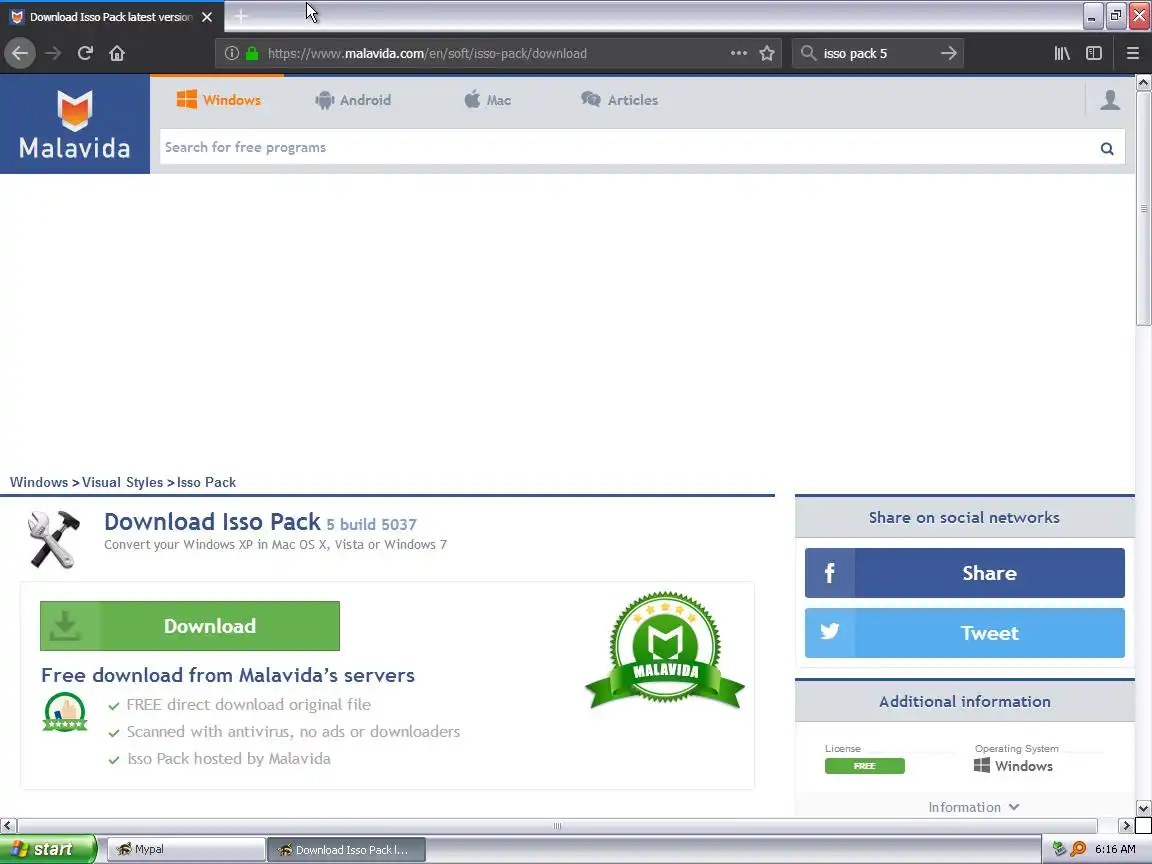Viewport: 1152px width, 864px height.
Task: Click the Malavida logo
Action: tap(75, 124)
